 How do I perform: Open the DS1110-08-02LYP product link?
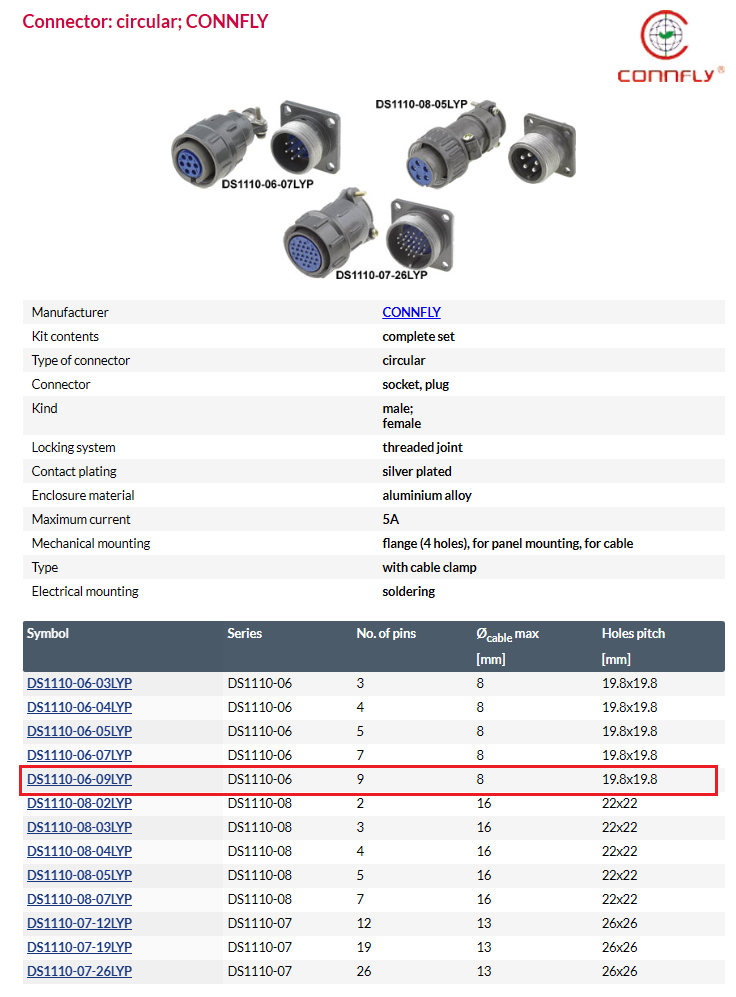click(79, 803)
